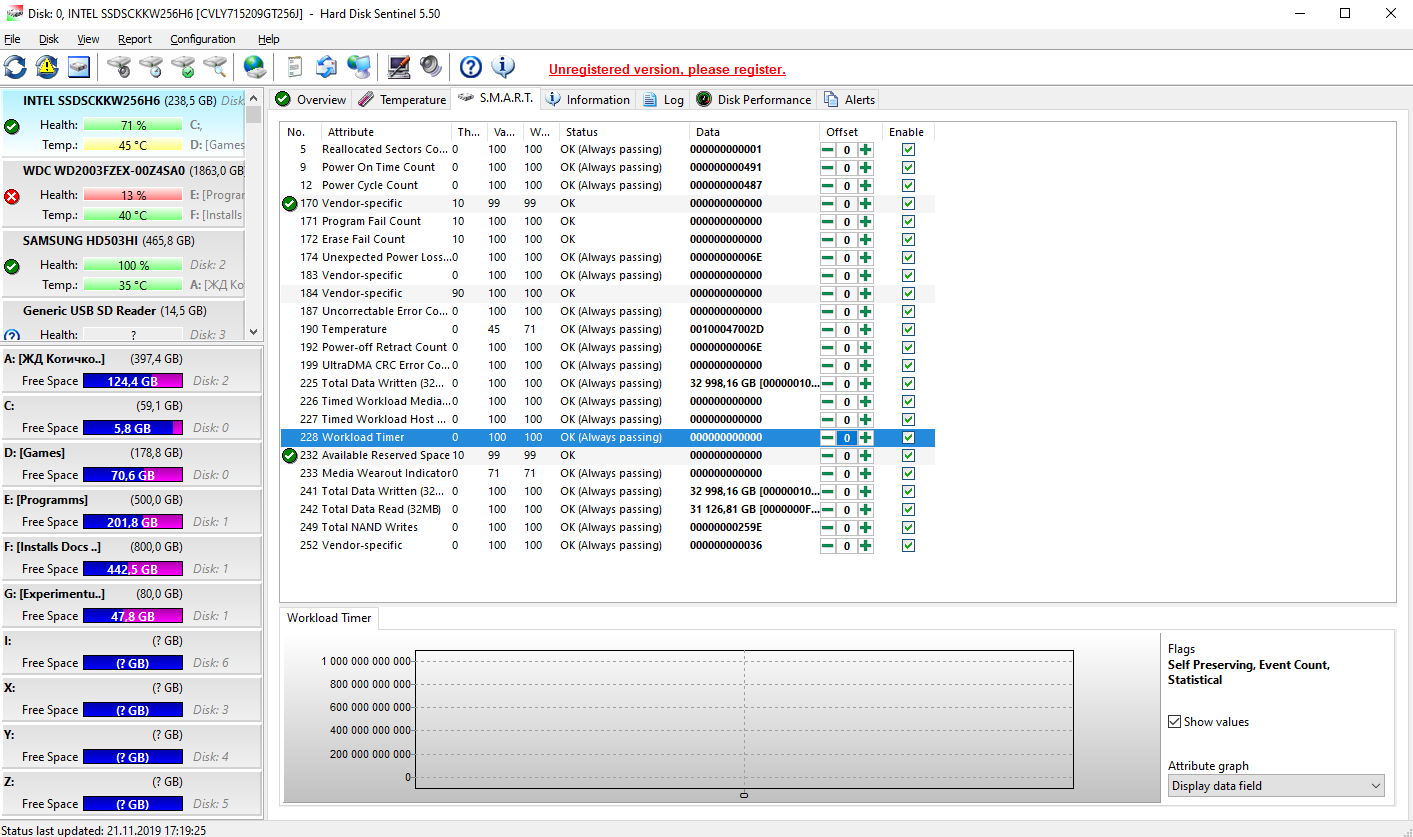Sort by the No. column header
The image size is (1413, 837).
click(x=301, y=132)
